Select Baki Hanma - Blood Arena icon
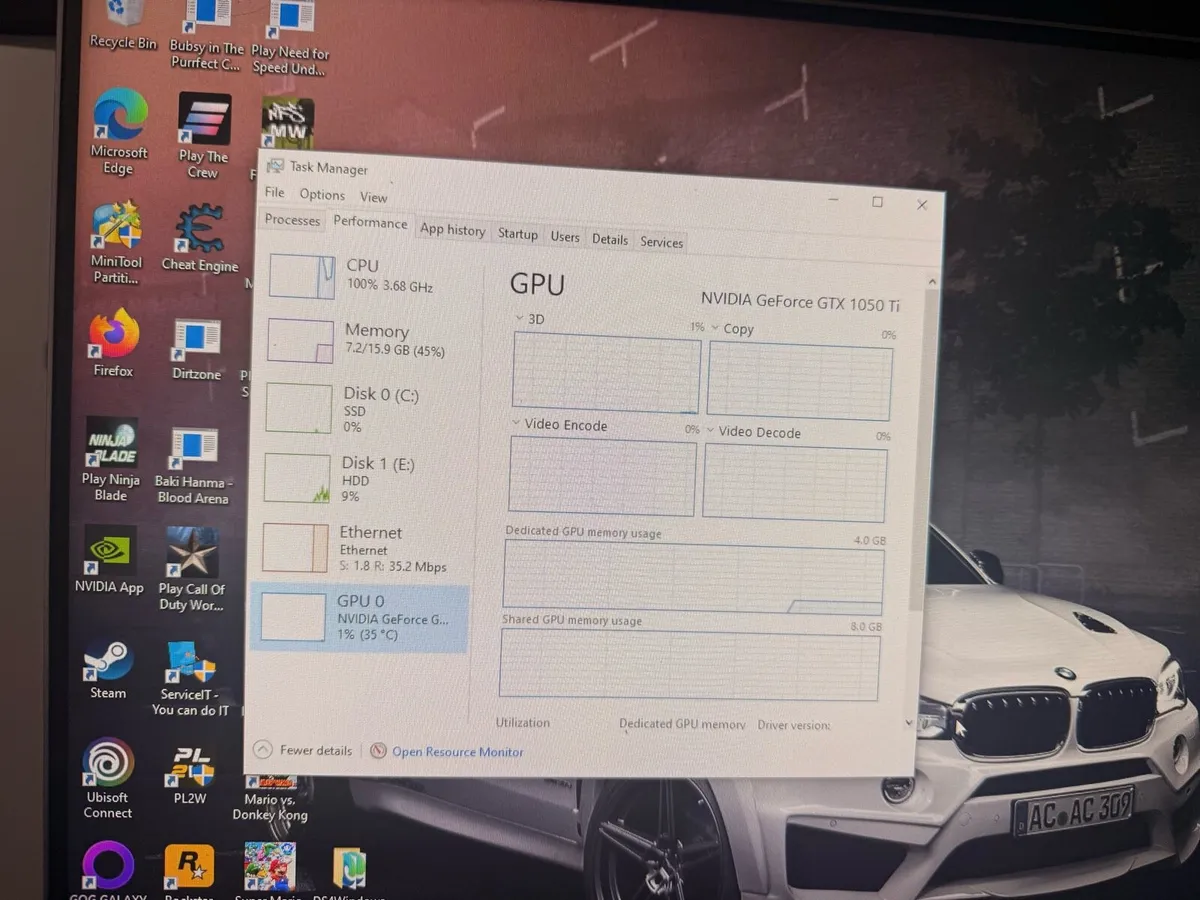 click(x=193, y=466)
